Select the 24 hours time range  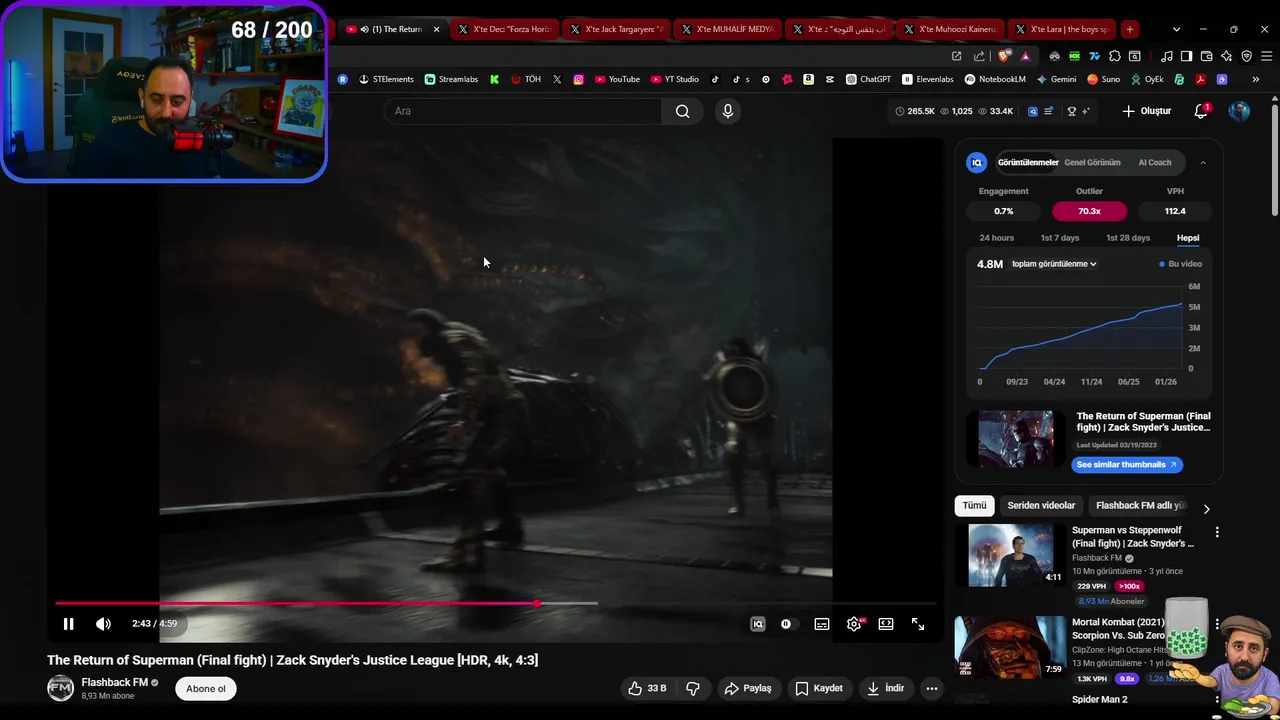pyautogui.click(x=996, y=238)
